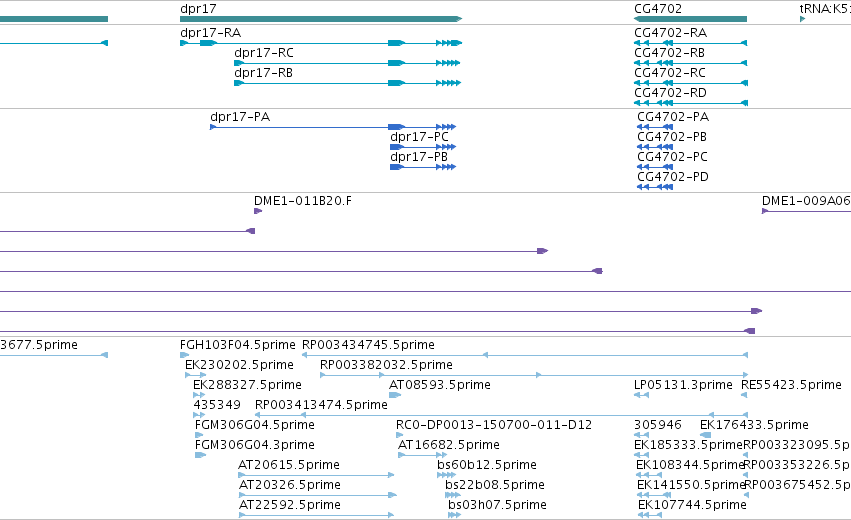Viewport: 851px width, 520px height.
Task: Select AT20326.5prime EST label
Action: pyautogui.click(x=290, y=485)
